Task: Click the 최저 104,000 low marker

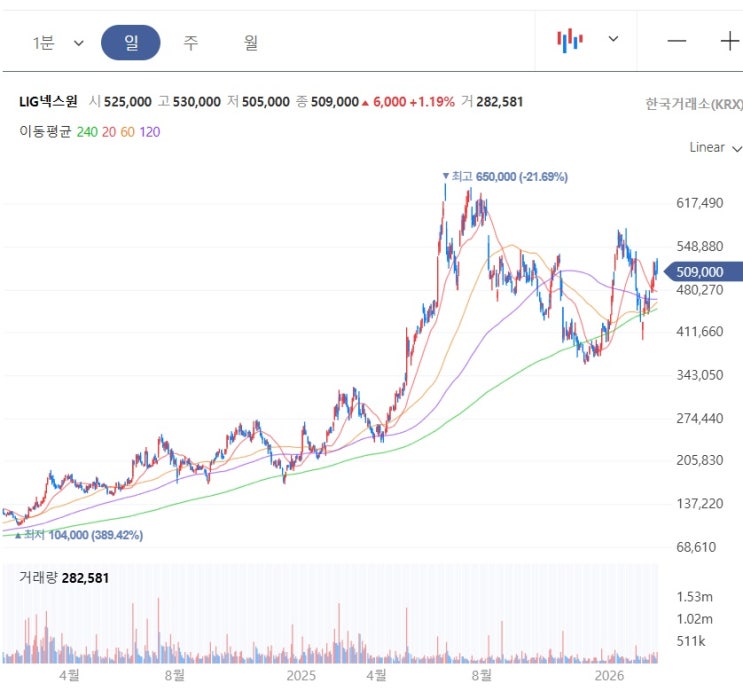Action: (83, 535)
